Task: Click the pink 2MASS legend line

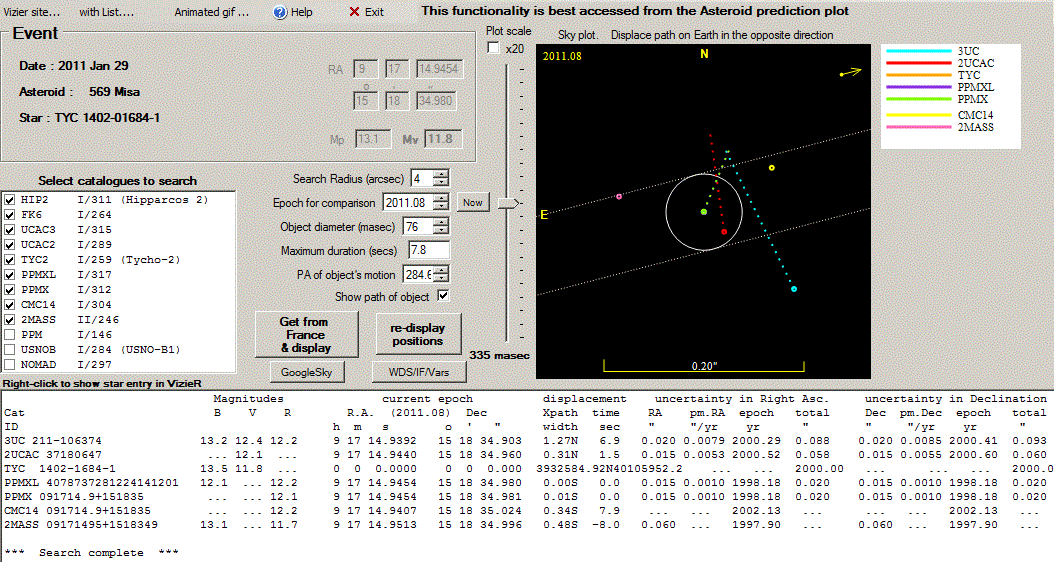Action: coord(919,127)
